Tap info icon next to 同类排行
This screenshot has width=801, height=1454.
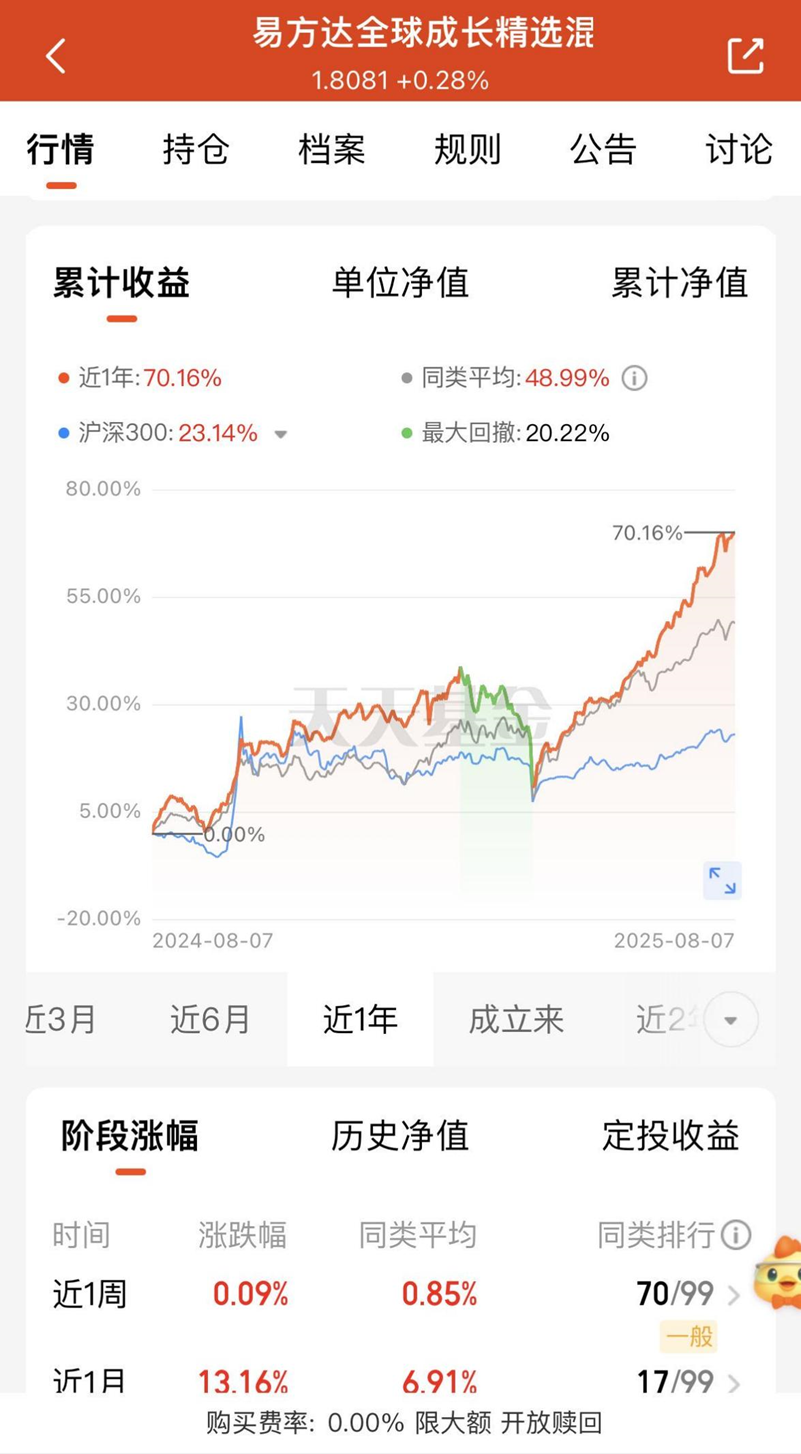click(x=736, y=1235)
